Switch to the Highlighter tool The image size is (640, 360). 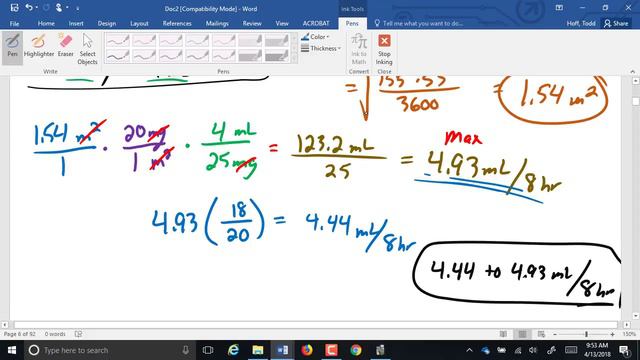point(39,46)
